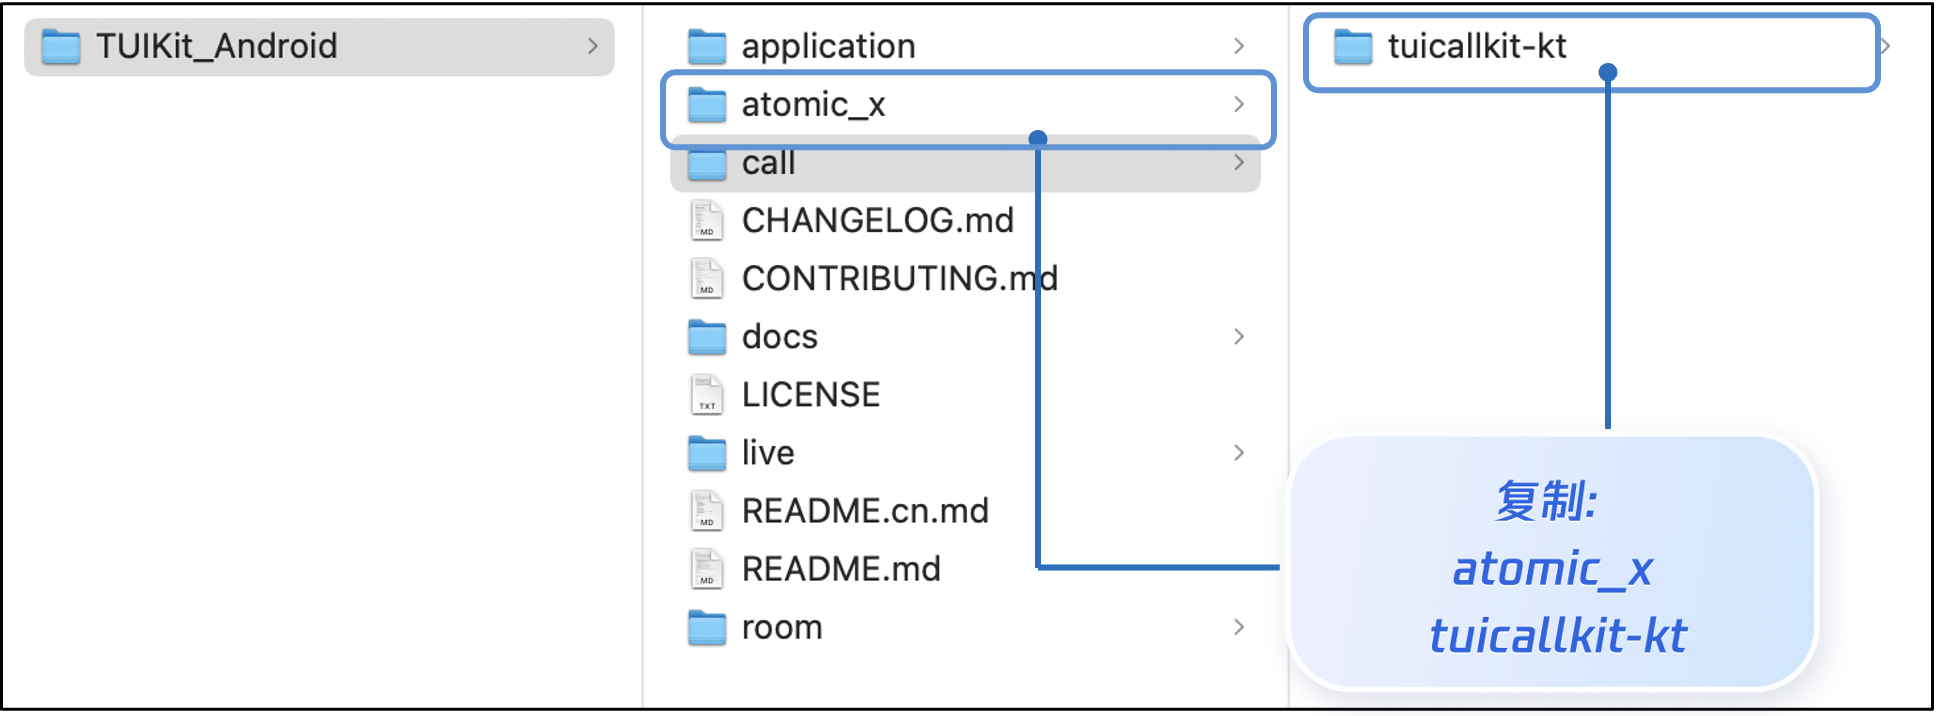Click the README.cn.md file icon

[707, 511]
